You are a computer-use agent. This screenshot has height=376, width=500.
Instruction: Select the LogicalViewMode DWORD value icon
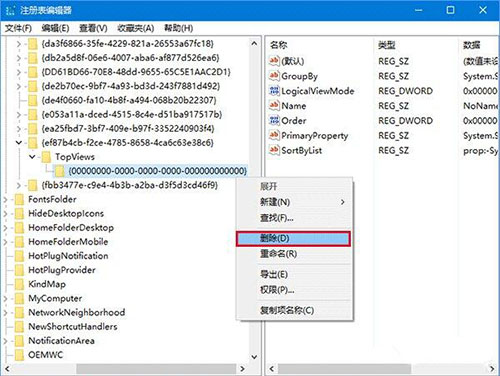click(x=274, y=90)
